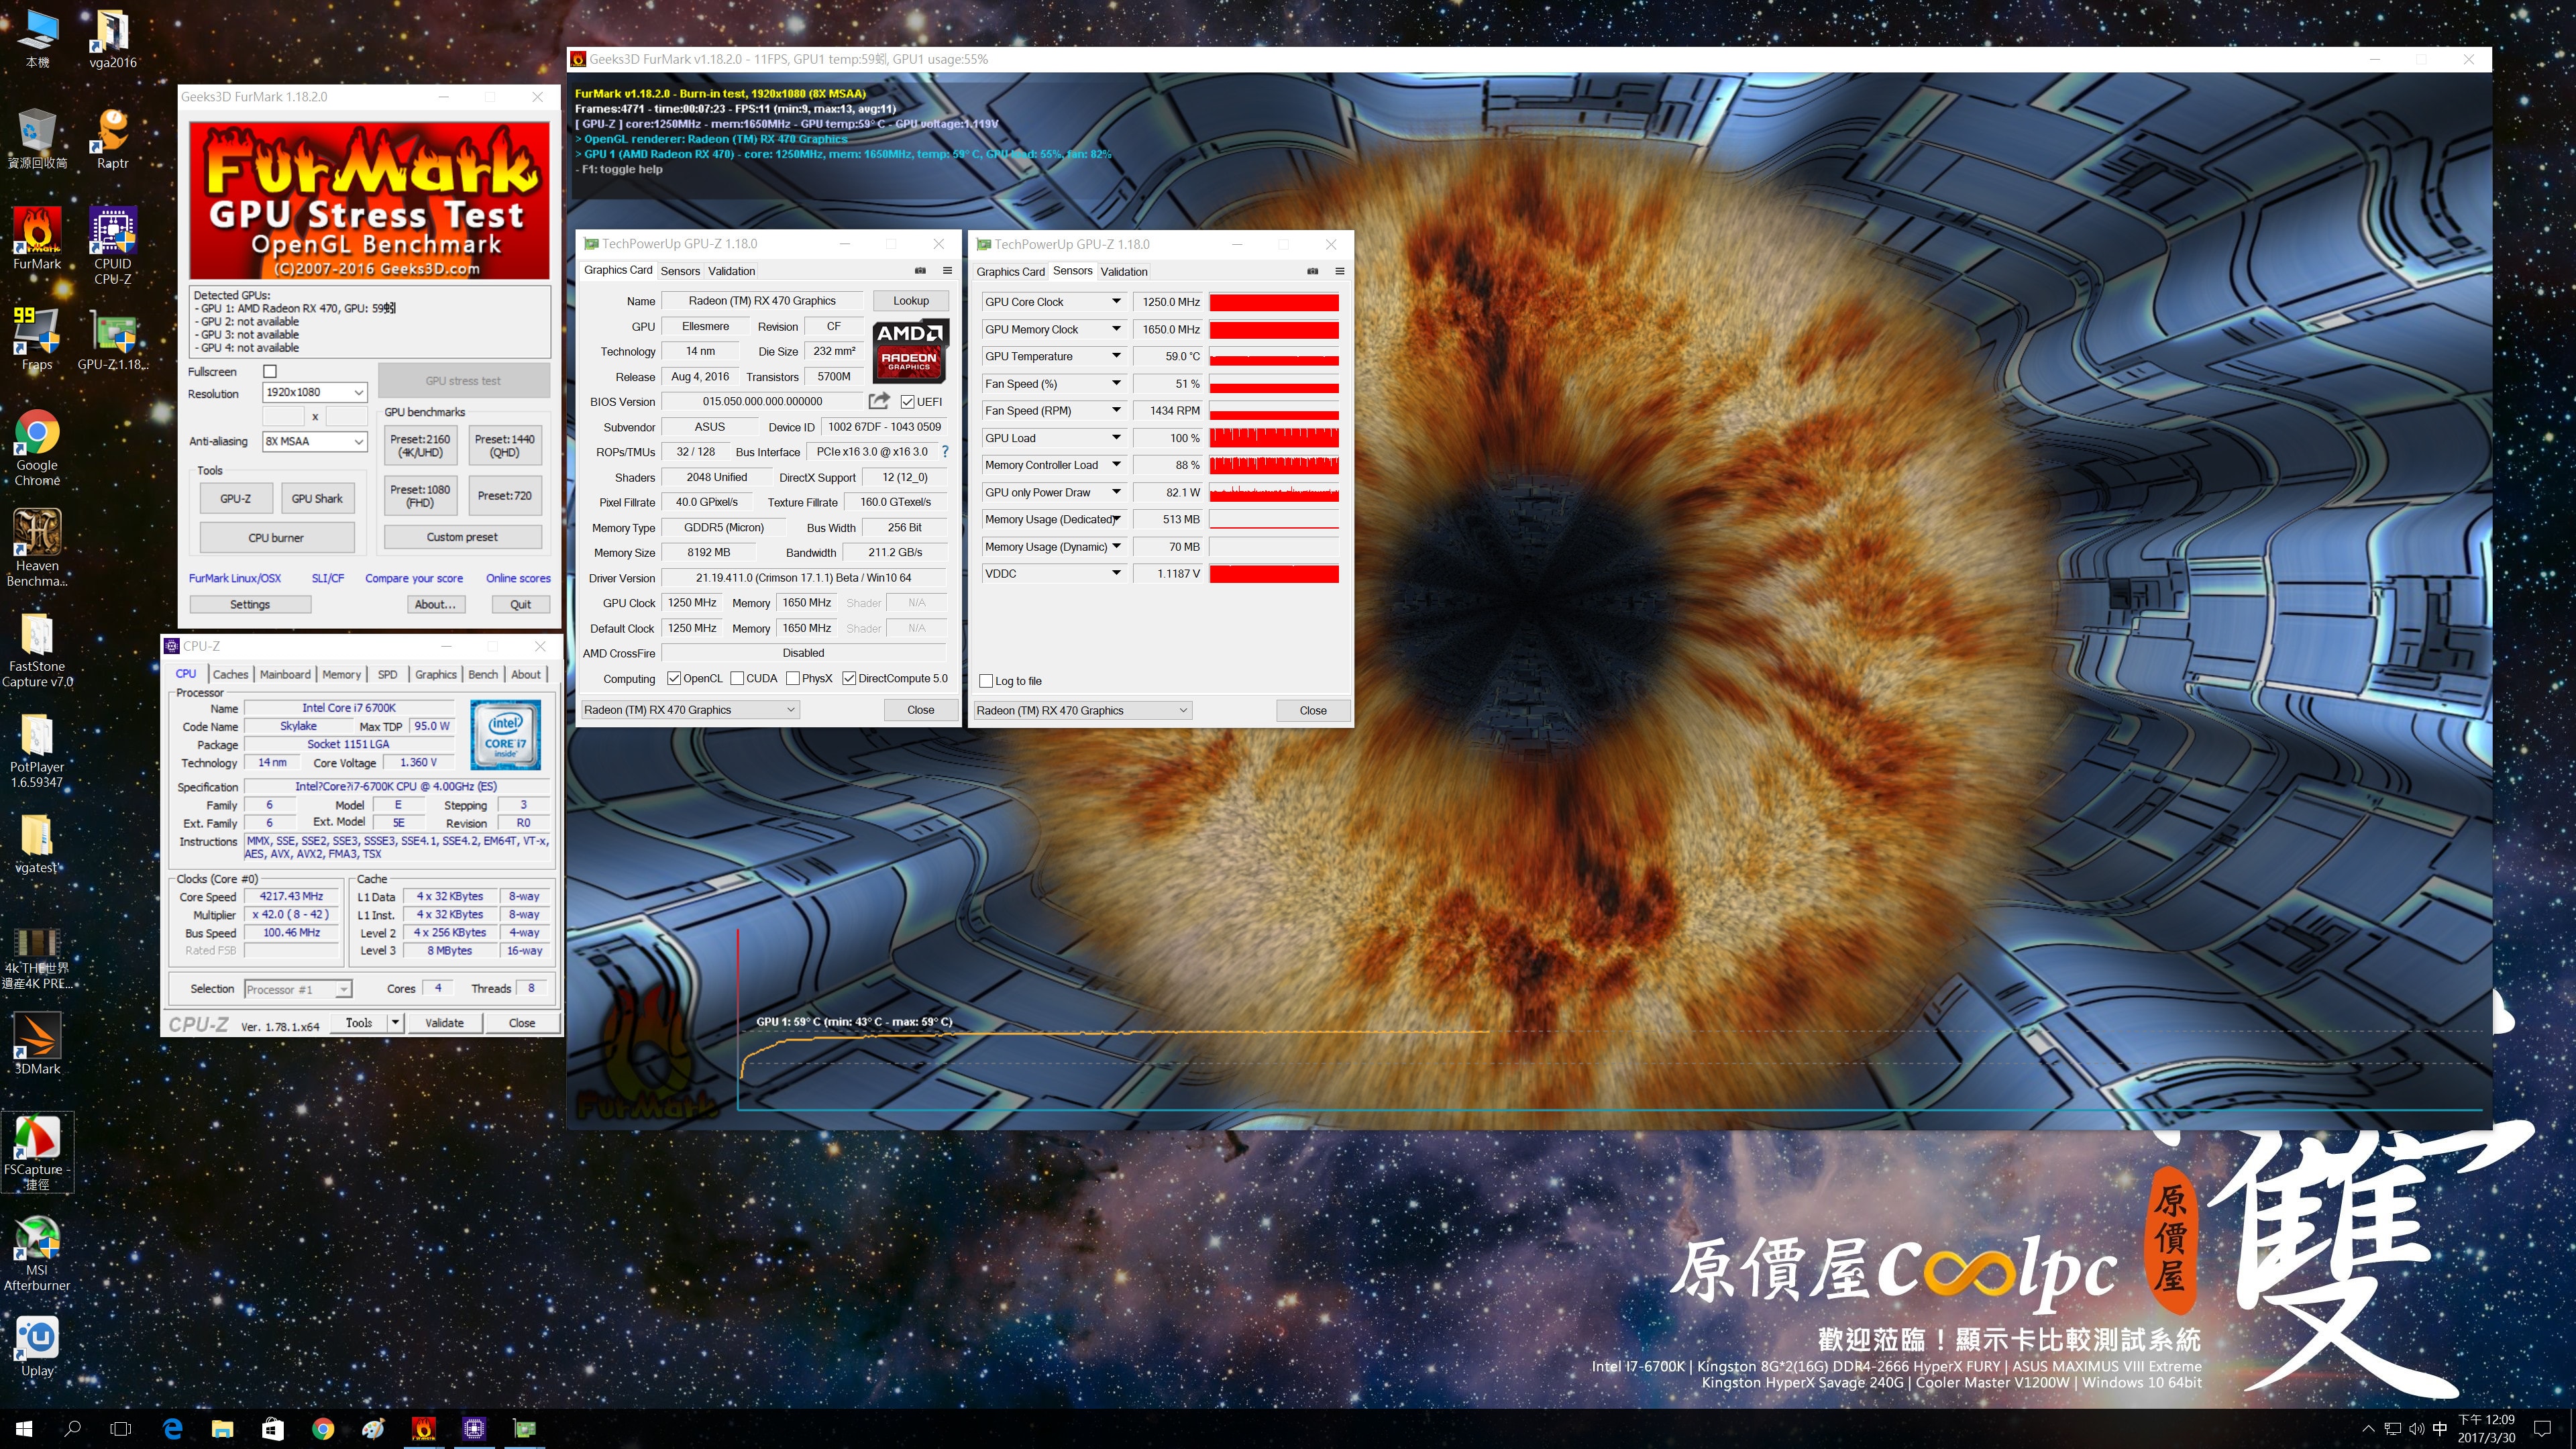This screenshot has width=2576, height=1449.
Task: Click GPU-Z screenshot camera icon in Graphics Card window
Action: click(920, 270)
